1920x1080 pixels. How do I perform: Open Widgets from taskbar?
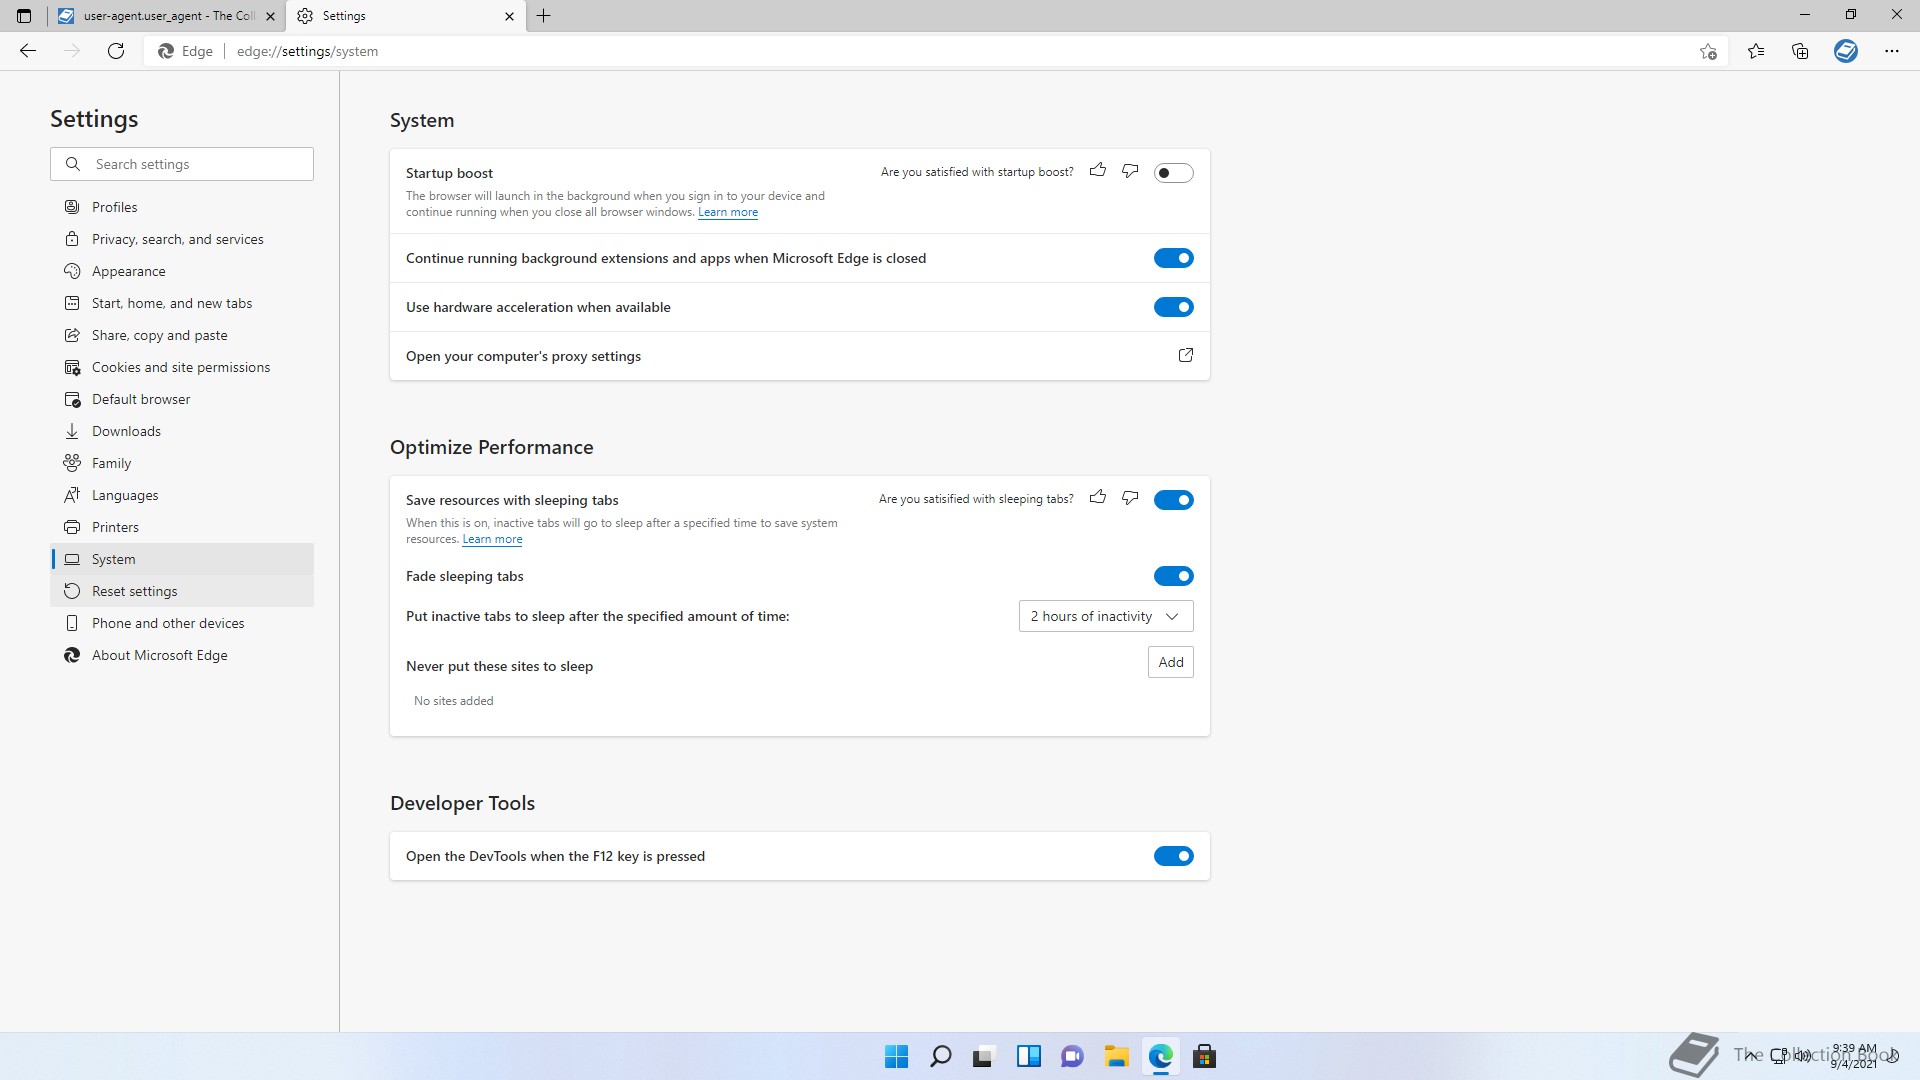1029,1056
